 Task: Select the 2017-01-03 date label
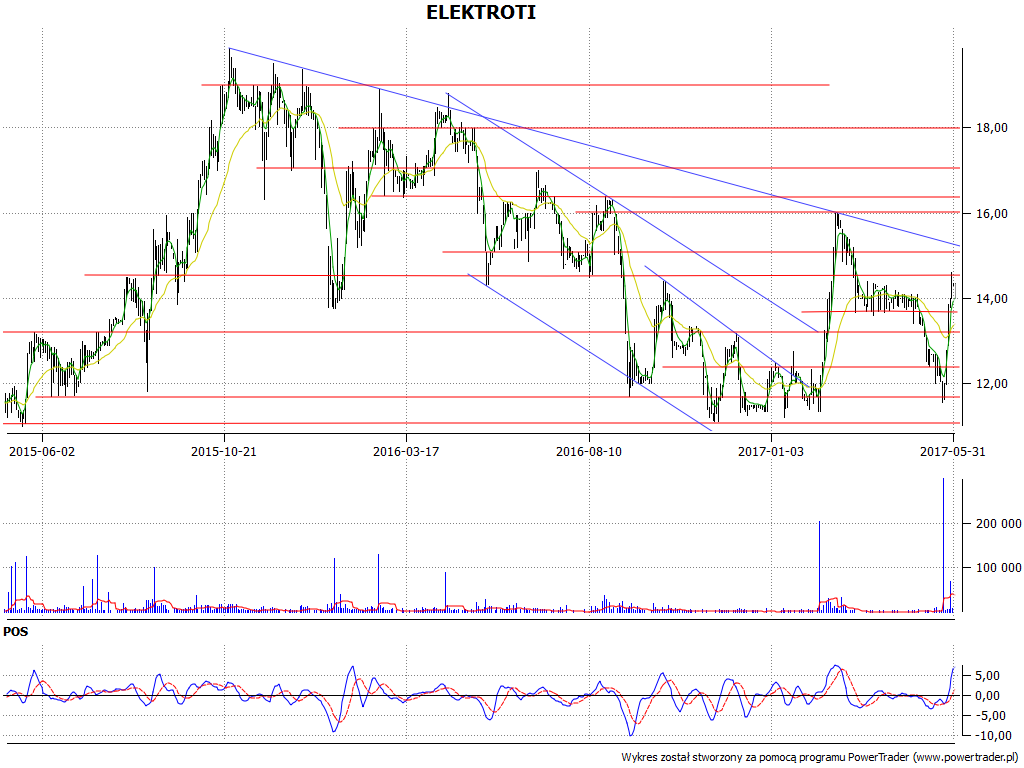[x=771, y=452]
